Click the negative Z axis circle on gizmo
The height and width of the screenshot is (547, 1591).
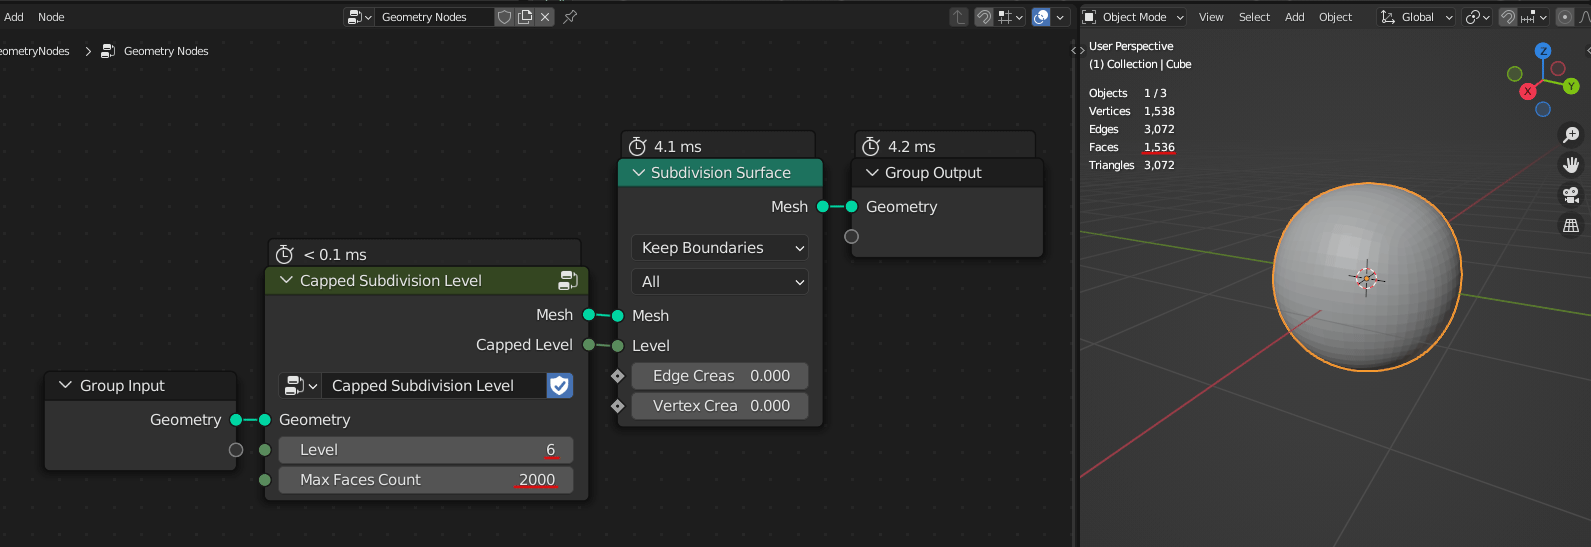pyautogui.click(x=1543, y=109)
